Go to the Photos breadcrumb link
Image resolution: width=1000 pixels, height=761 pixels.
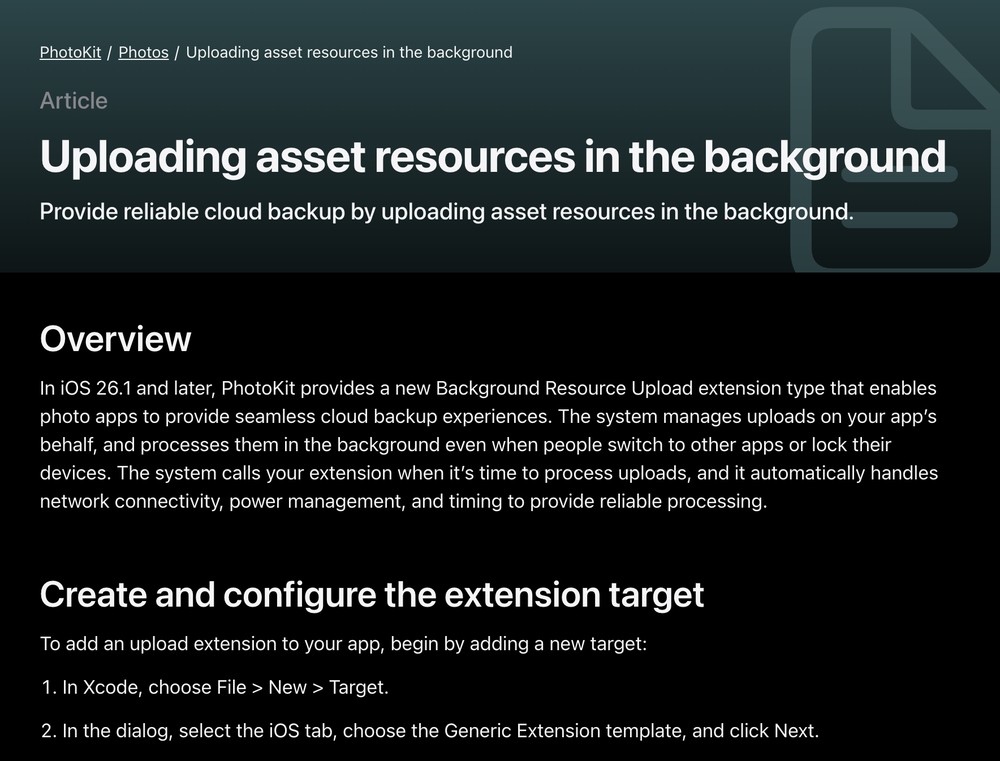pyautogui.click(x=143, y=52)
